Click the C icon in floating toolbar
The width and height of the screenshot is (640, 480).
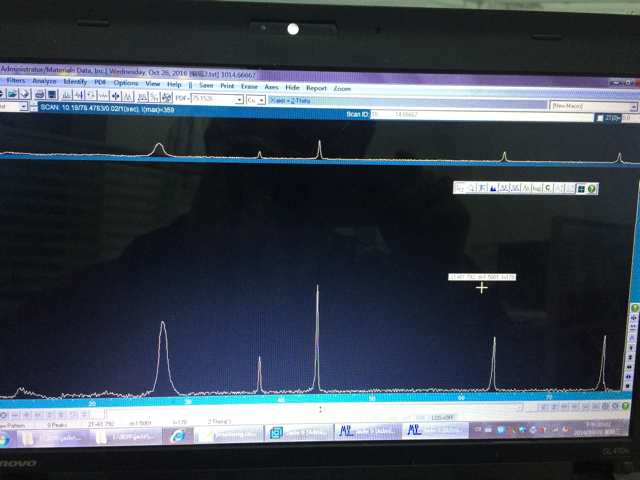click(x=548, y=188)
